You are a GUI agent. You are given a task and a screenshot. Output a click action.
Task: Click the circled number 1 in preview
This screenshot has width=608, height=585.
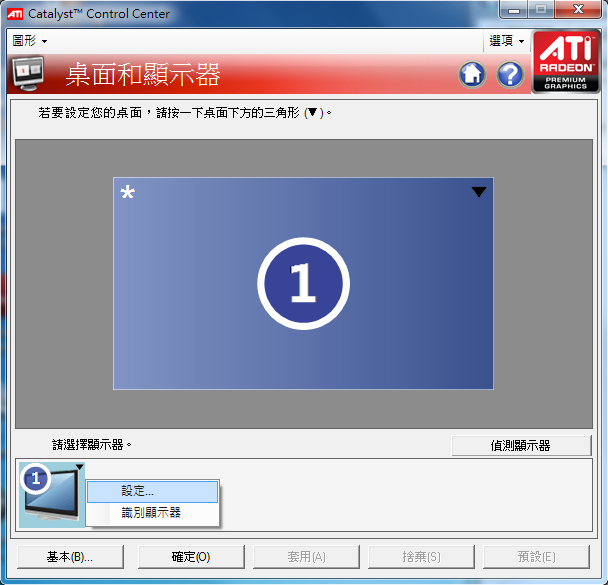click(x=303, y=283)
